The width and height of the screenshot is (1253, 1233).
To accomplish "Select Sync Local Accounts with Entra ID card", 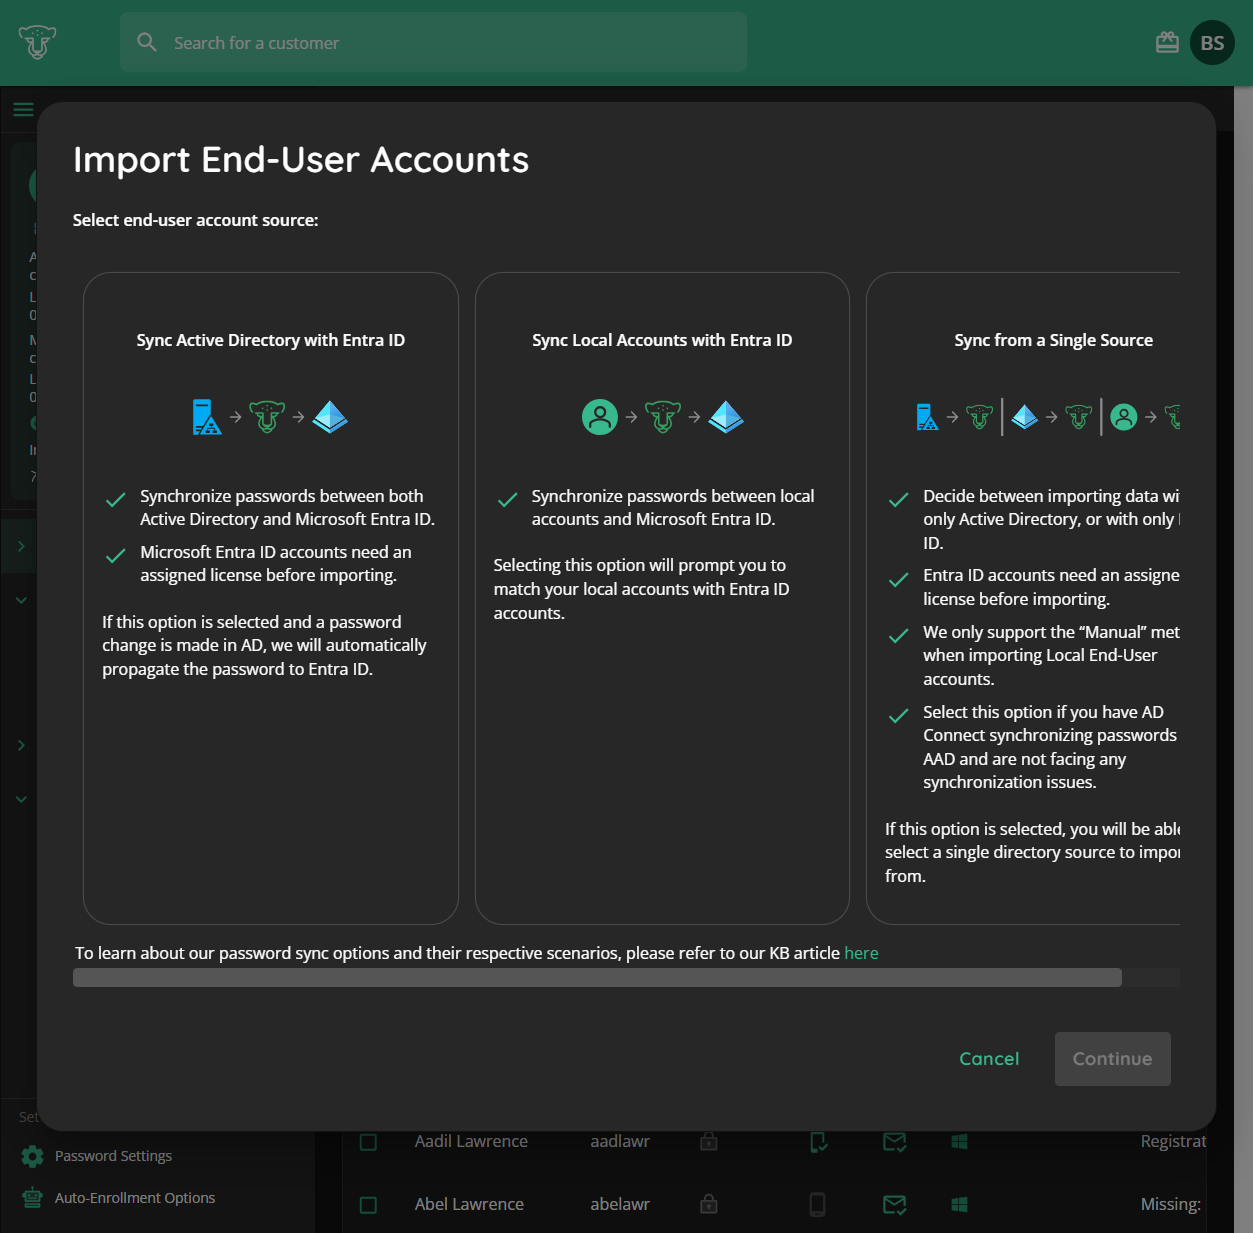I will [x=662, y=598].
